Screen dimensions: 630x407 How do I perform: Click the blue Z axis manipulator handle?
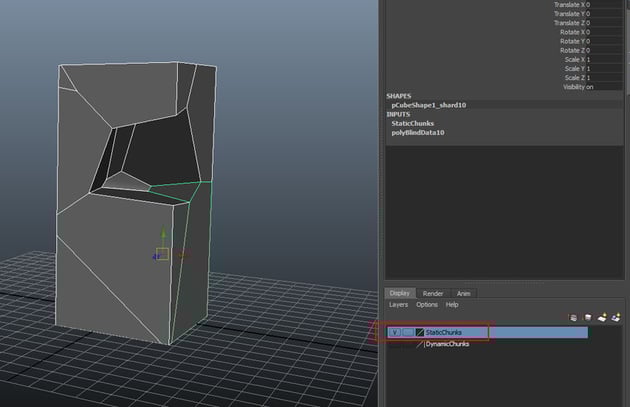(155, 256)
